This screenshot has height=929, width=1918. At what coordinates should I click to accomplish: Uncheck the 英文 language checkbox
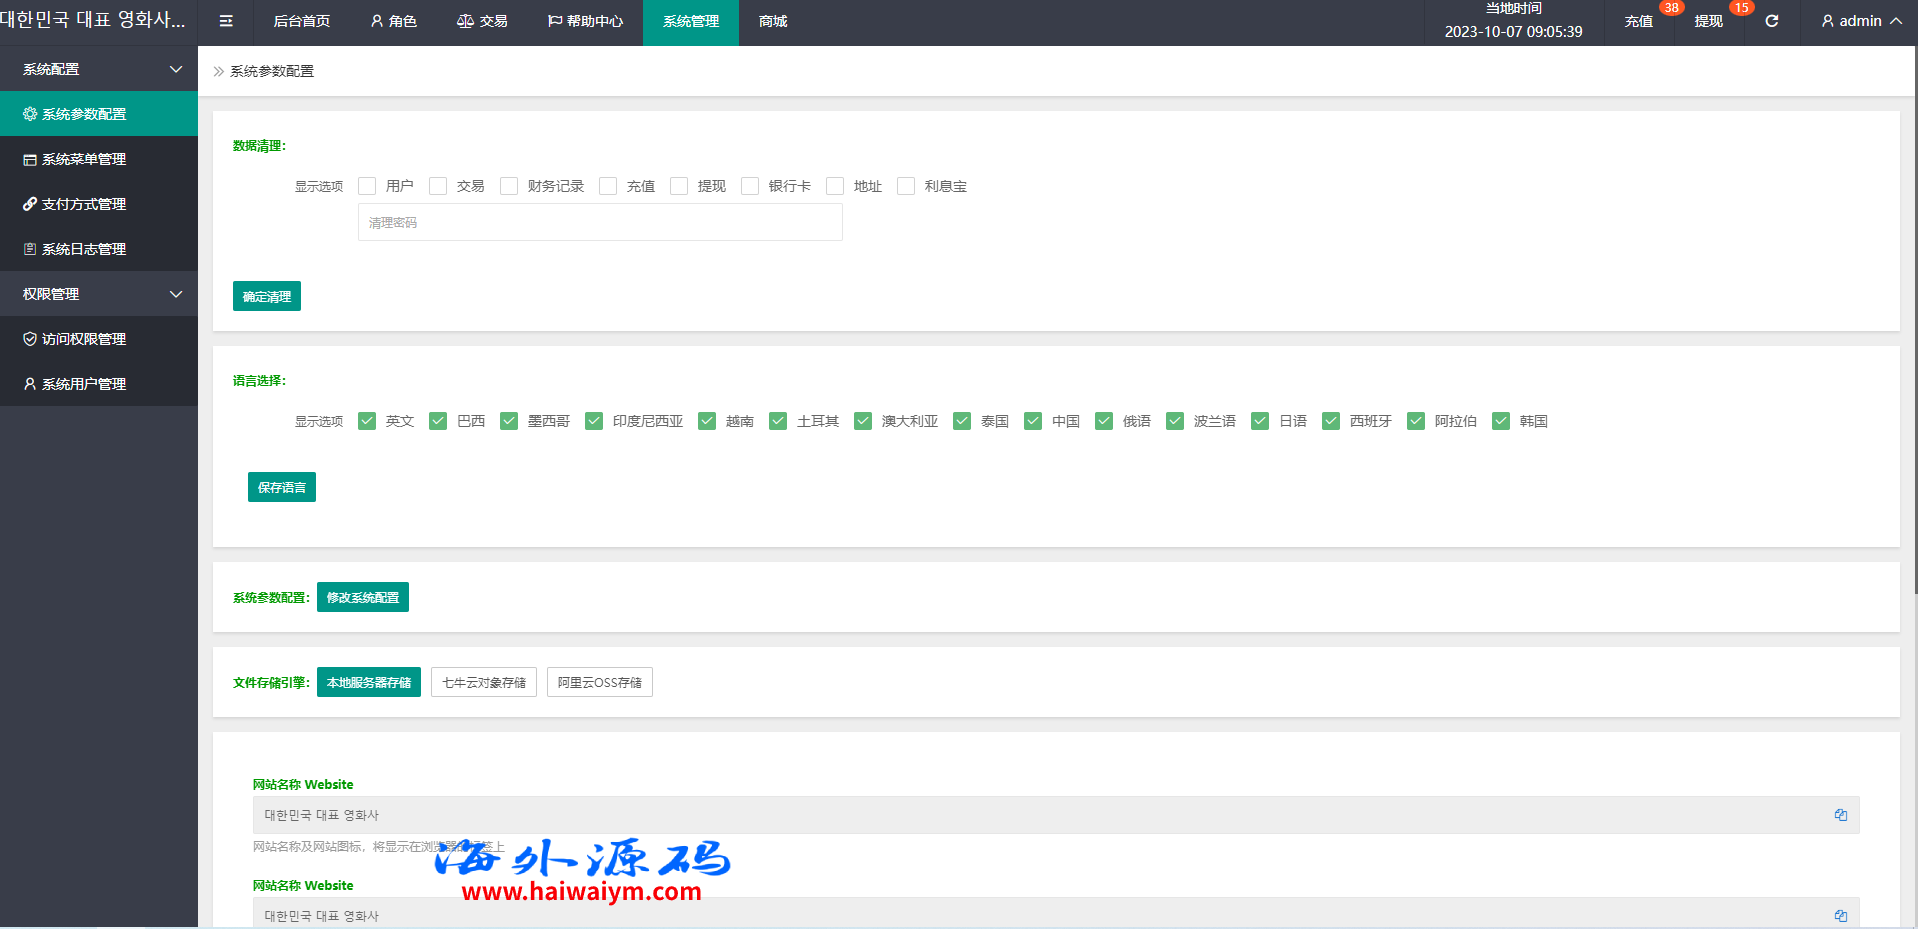367,421
